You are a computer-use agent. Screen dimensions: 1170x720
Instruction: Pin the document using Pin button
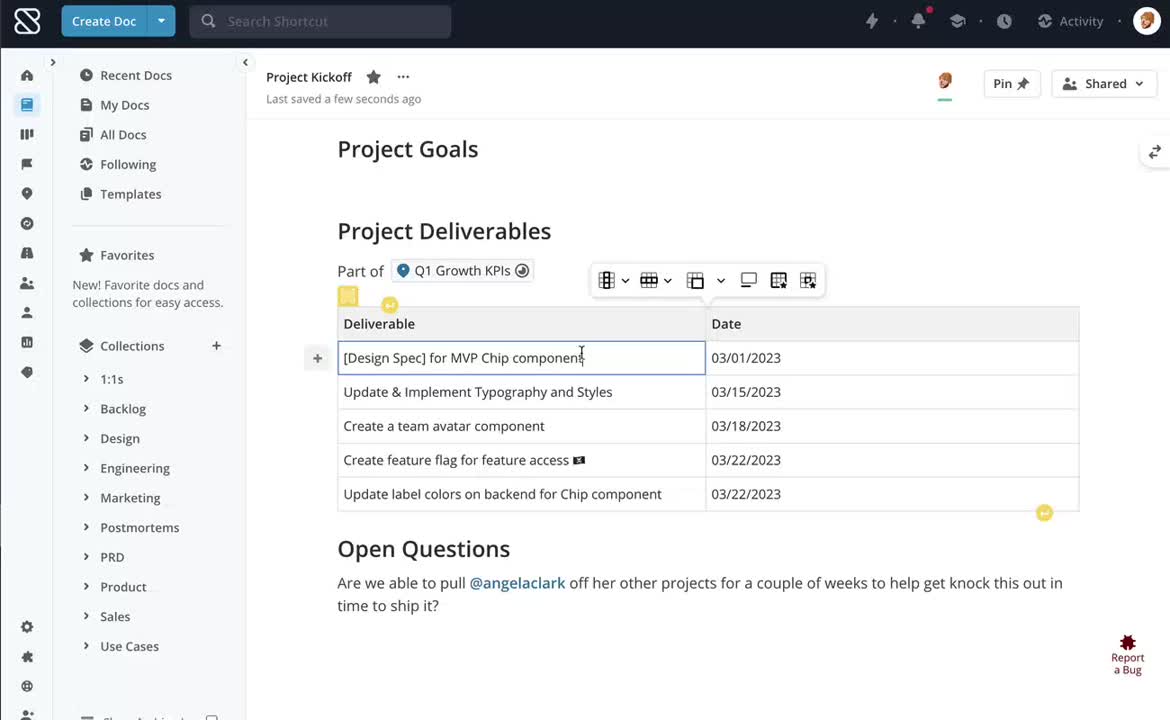[x=1011, y=83]
